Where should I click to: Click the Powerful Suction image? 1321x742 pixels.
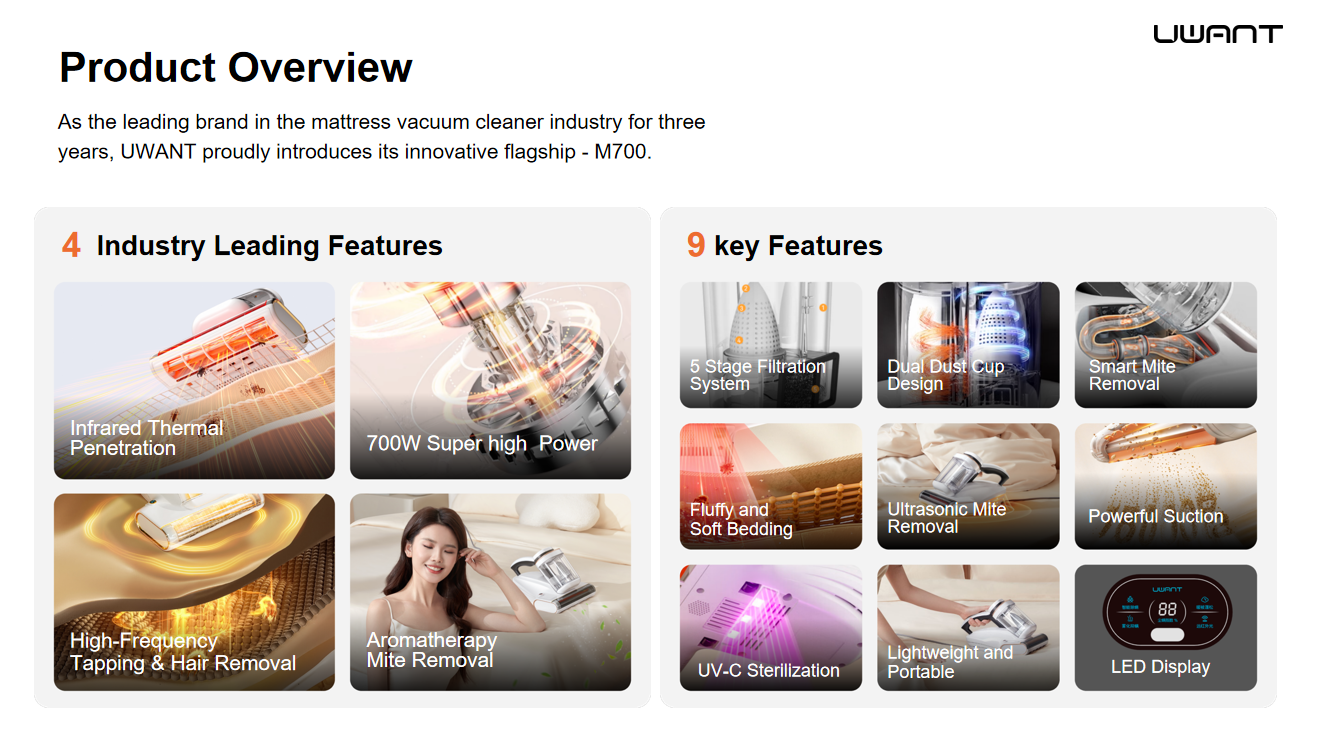pos(1165,486)
